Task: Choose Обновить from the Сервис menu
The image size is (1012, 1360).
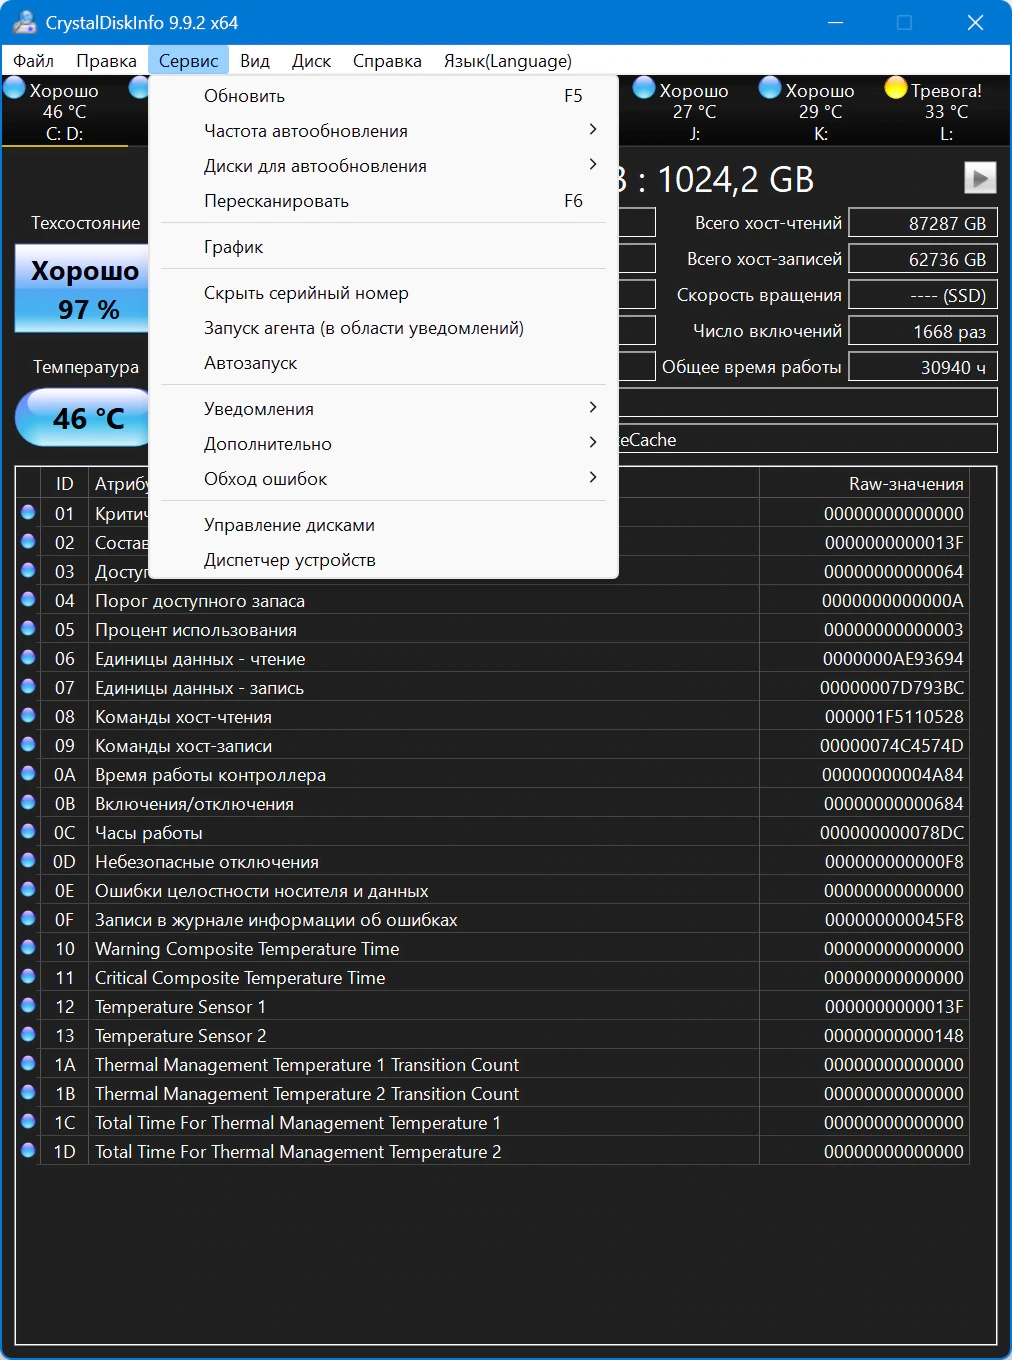Action: [383, 96]
